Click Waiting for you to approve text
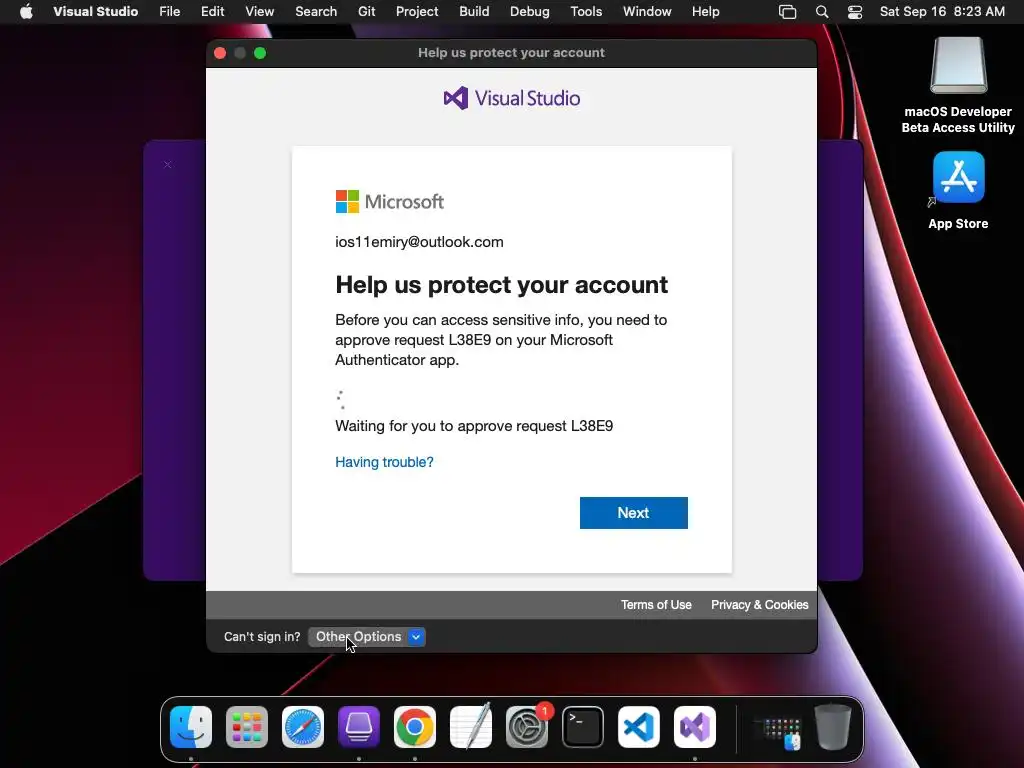Screen dimensions: 1024x768 click(x=474, y=426)
